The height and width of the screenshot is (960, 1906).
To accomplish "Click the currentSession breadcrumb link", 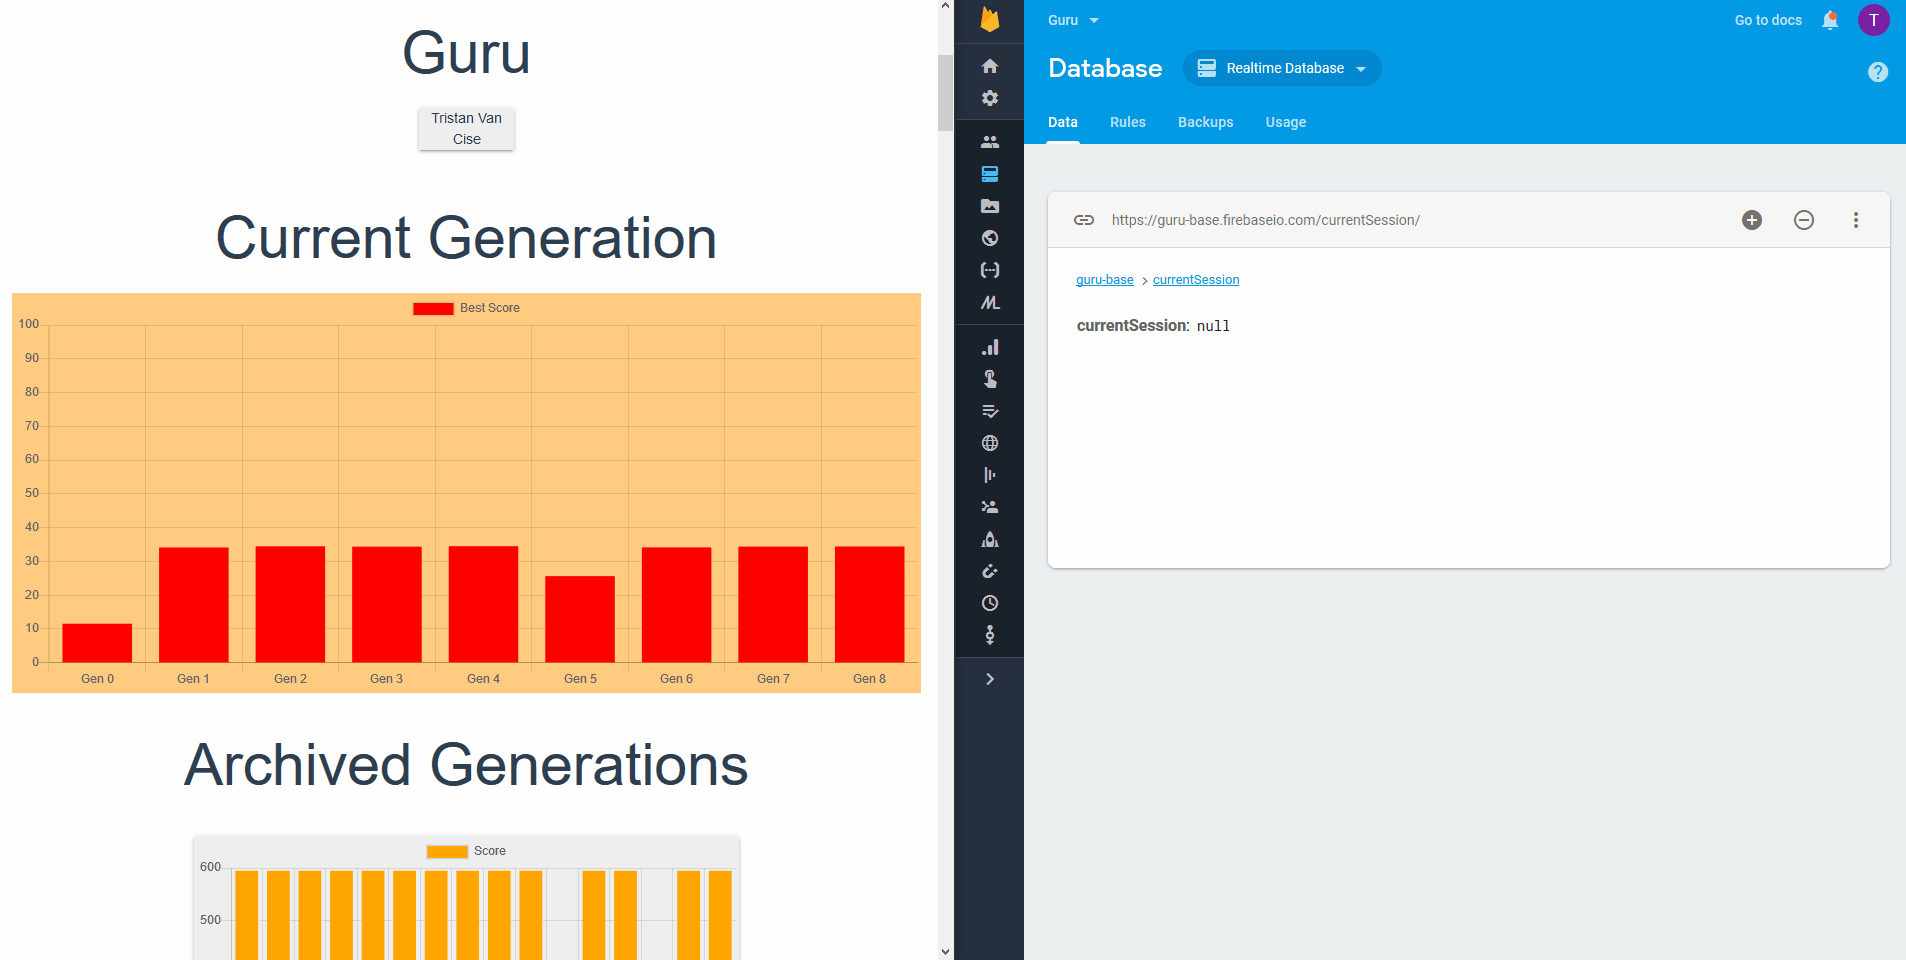I will [1196, 280].
